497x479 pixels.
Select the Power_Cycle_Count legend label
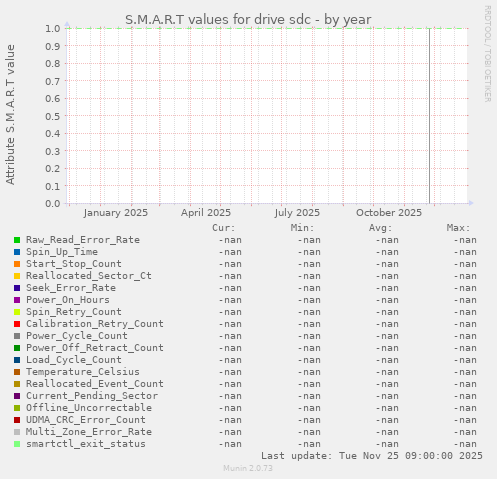[x=77, y=336]
